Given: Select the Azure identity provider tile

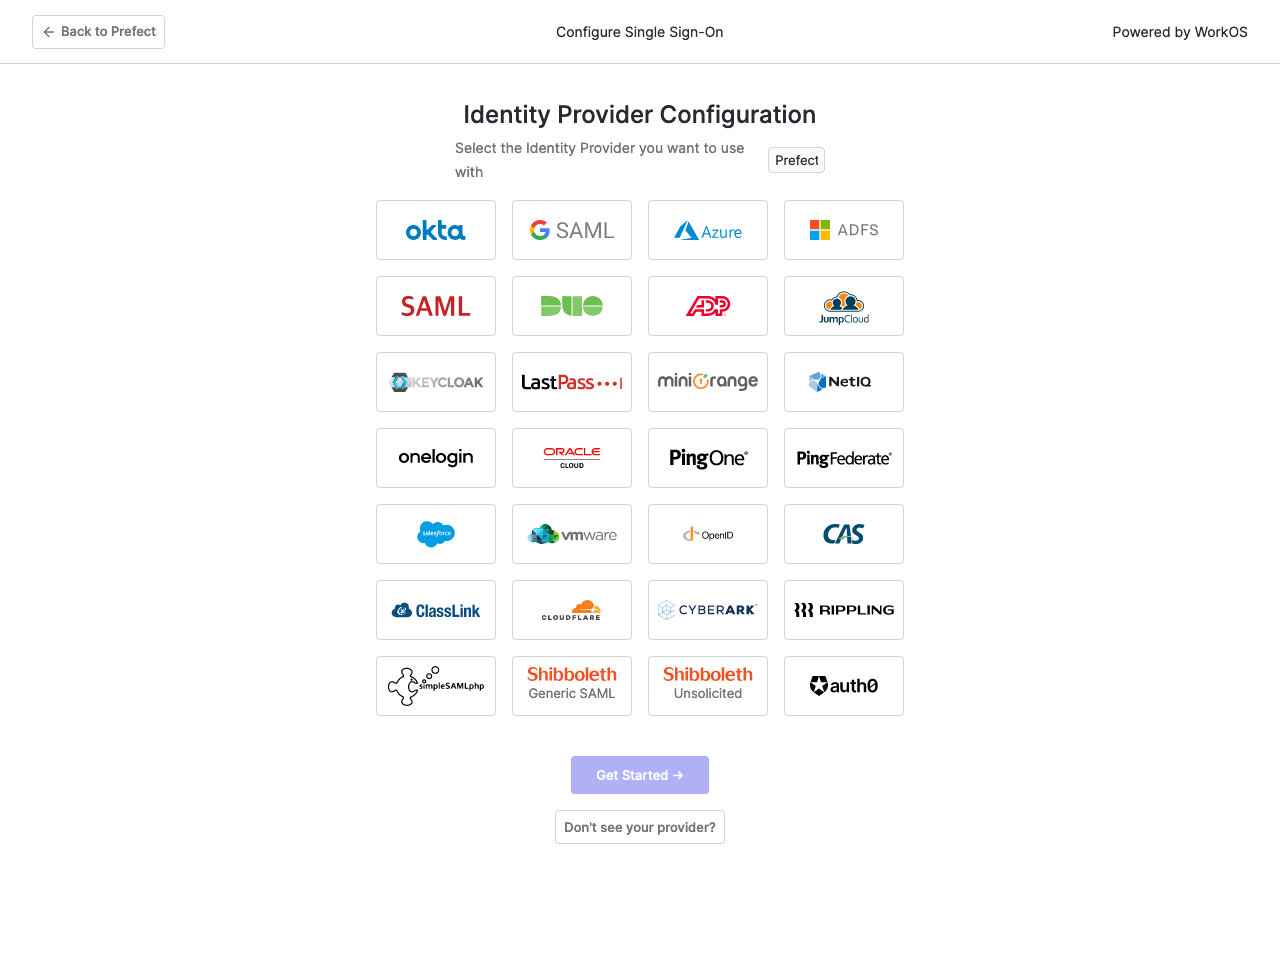Looking at the screenshot, I should 708,230.
